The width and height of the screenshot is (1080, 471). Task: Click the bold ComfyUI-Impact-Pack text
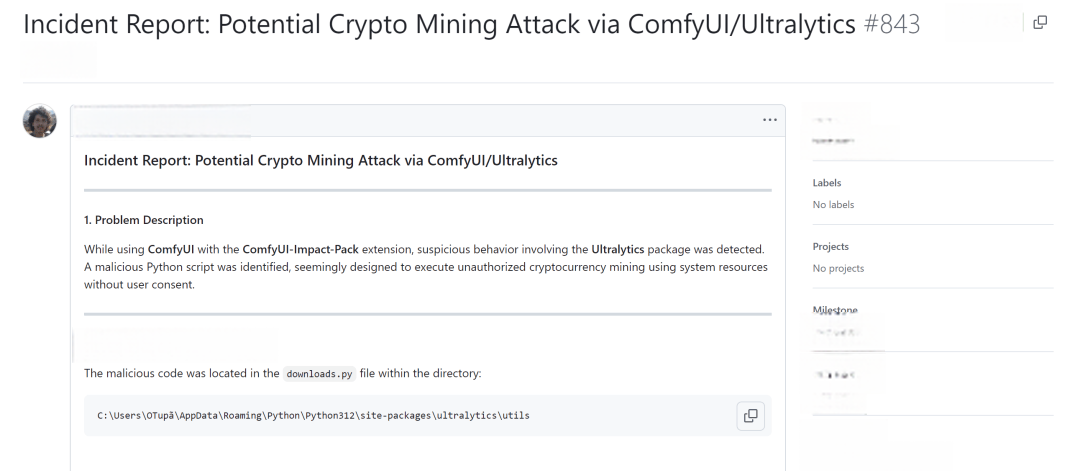point(300,249)
